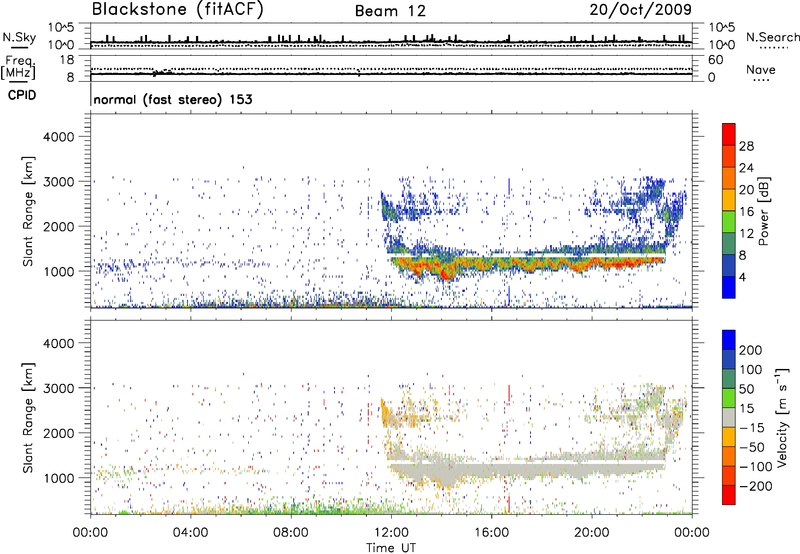Click the power panel 'Slant Range [km]' label
Image resolution: width=800 pixels, height=554 pixels.
pyautogui.click(x=28, y=211)
